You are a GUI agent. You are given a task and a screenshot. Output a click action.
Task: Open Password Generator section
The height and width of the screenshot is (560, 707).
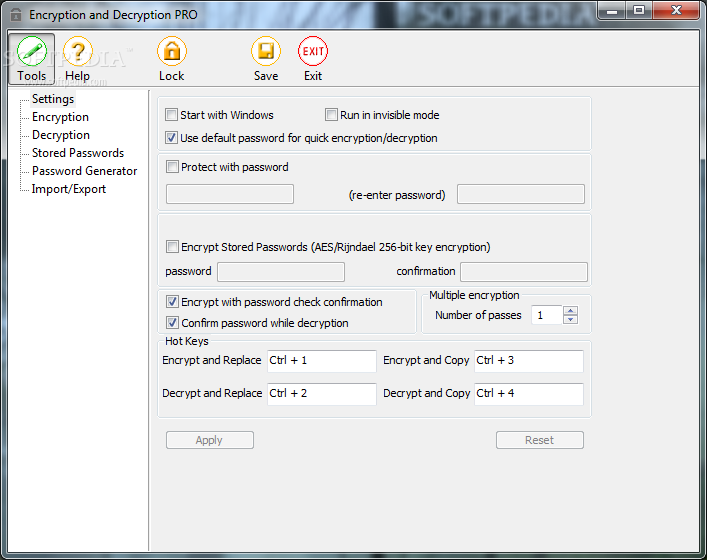click(84, 171)
